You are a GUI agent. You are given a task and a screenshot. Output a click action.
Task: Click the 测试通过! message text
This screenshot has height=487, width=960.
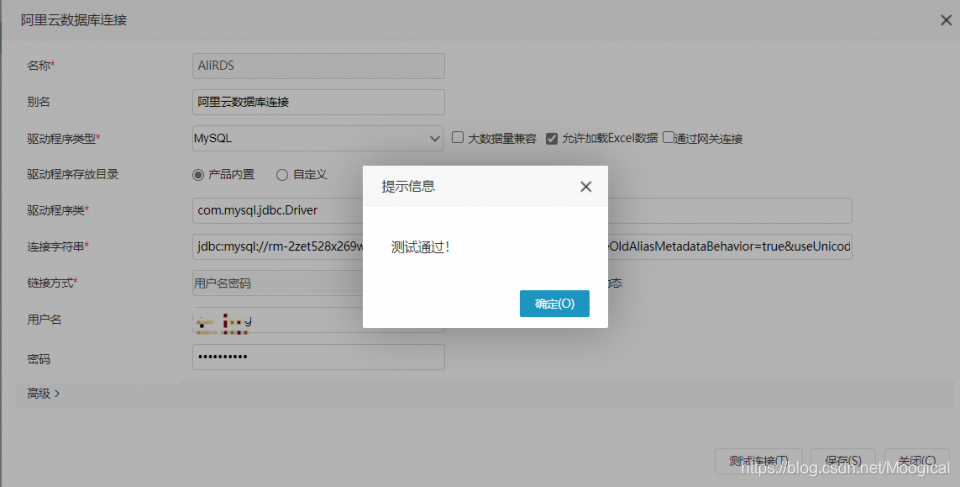pos(421,247)
